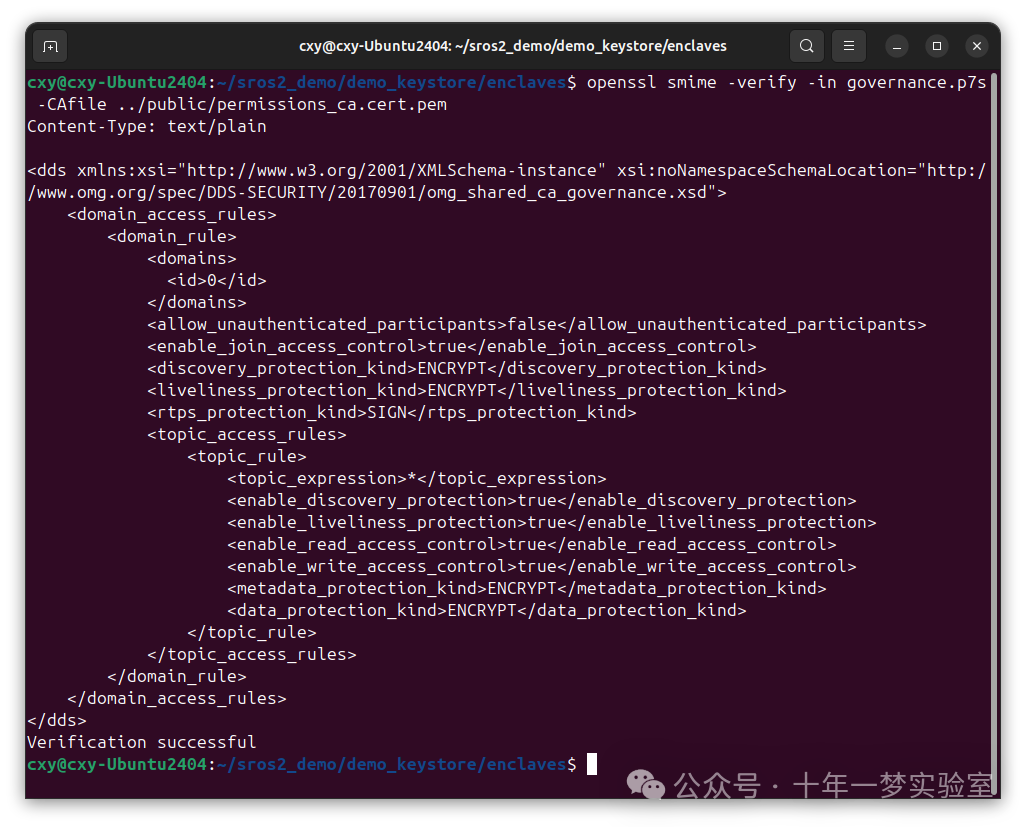Image resolution: width=1026 pixels, height=827 pixels.
Task: Click the rtps_protection_kind SIGN line
Action: point(391,412)
